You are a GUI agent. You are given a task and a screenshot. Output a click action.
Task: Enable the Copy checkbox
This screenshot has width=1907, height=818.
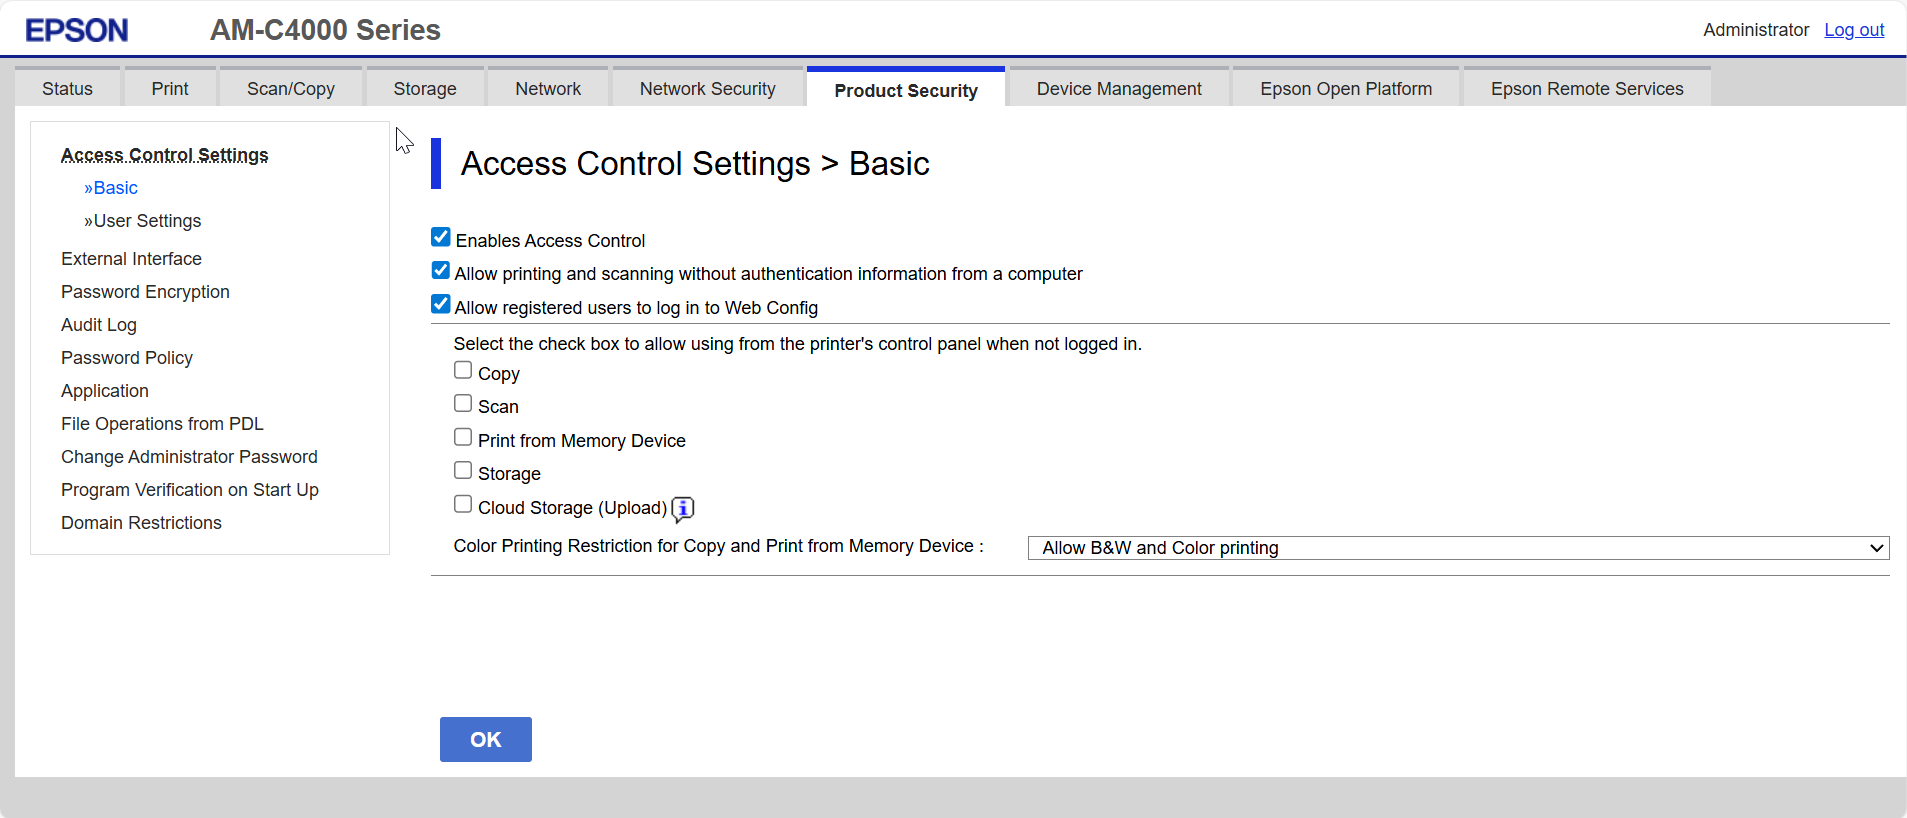click(x=463, y=370)
